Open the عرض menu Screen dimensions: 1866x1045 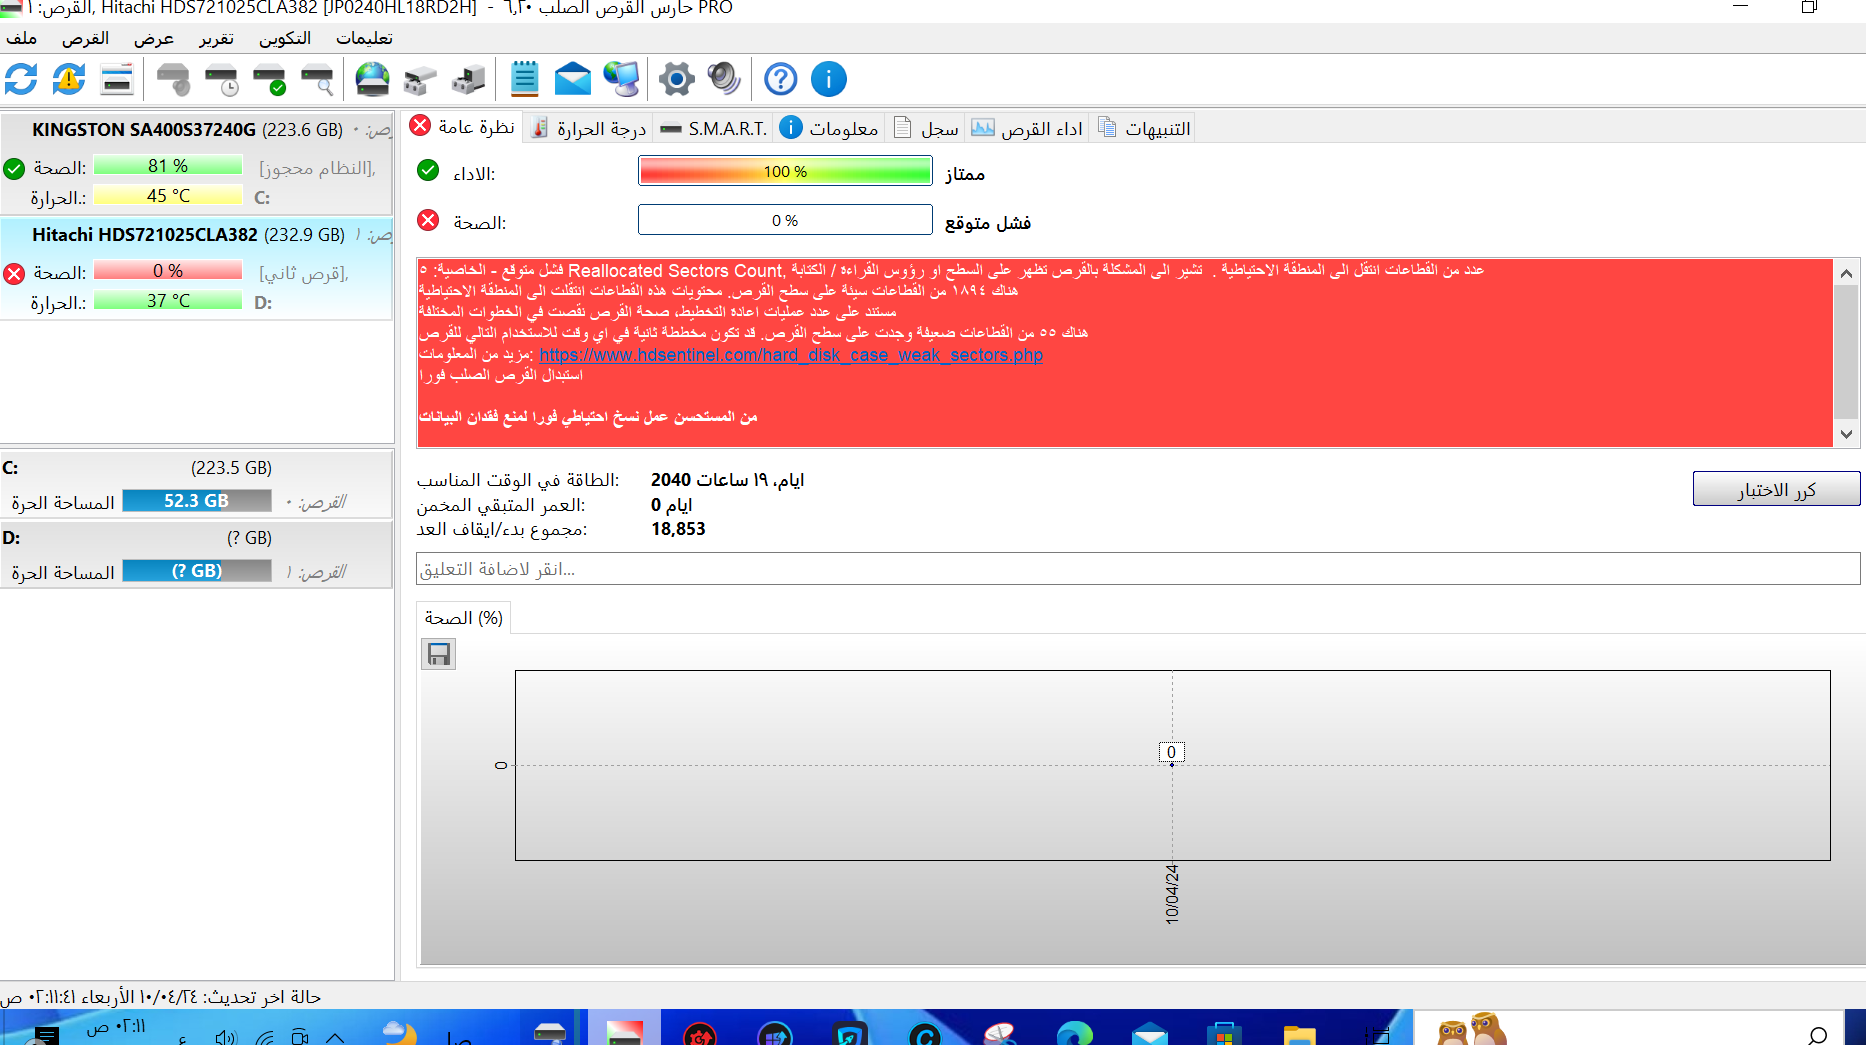(154, 38)
